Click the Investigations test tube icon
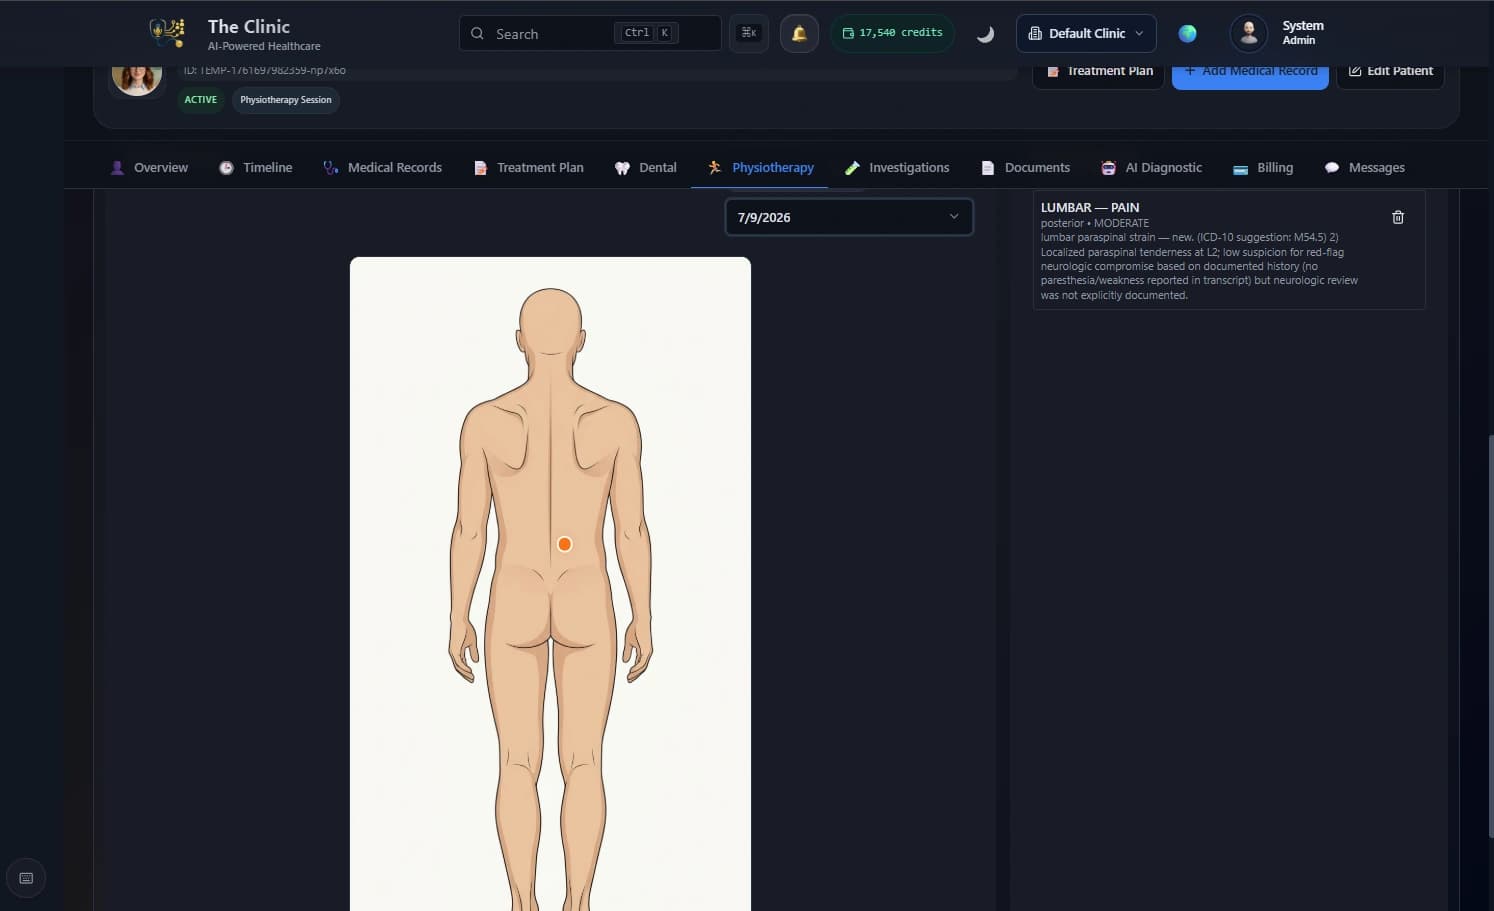 tap(852, 168)
